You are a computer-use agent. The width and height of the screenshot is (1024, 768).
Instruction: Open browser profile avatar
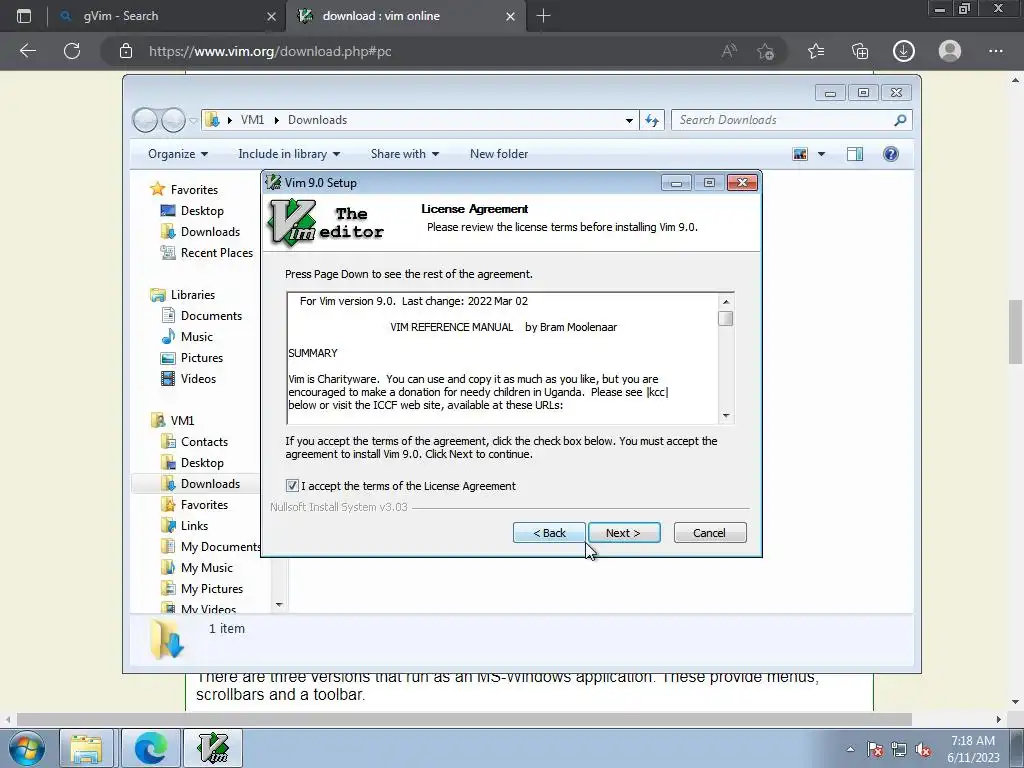950,51
